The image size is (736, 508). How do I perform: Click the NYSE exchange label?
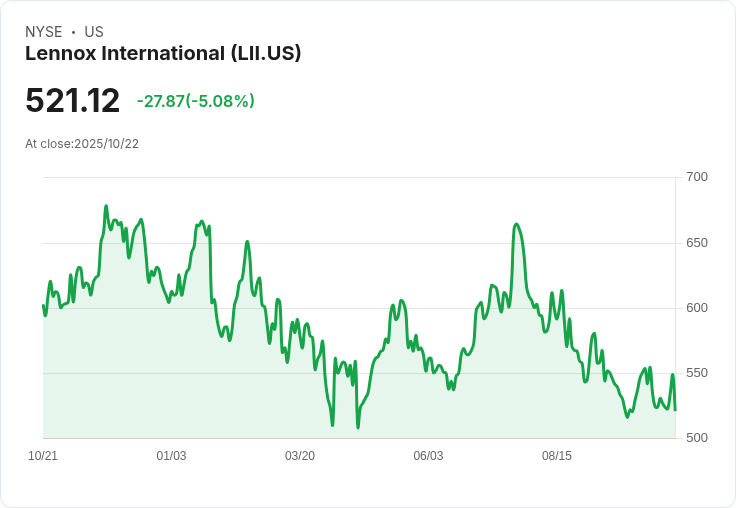[x=44, y=32]
